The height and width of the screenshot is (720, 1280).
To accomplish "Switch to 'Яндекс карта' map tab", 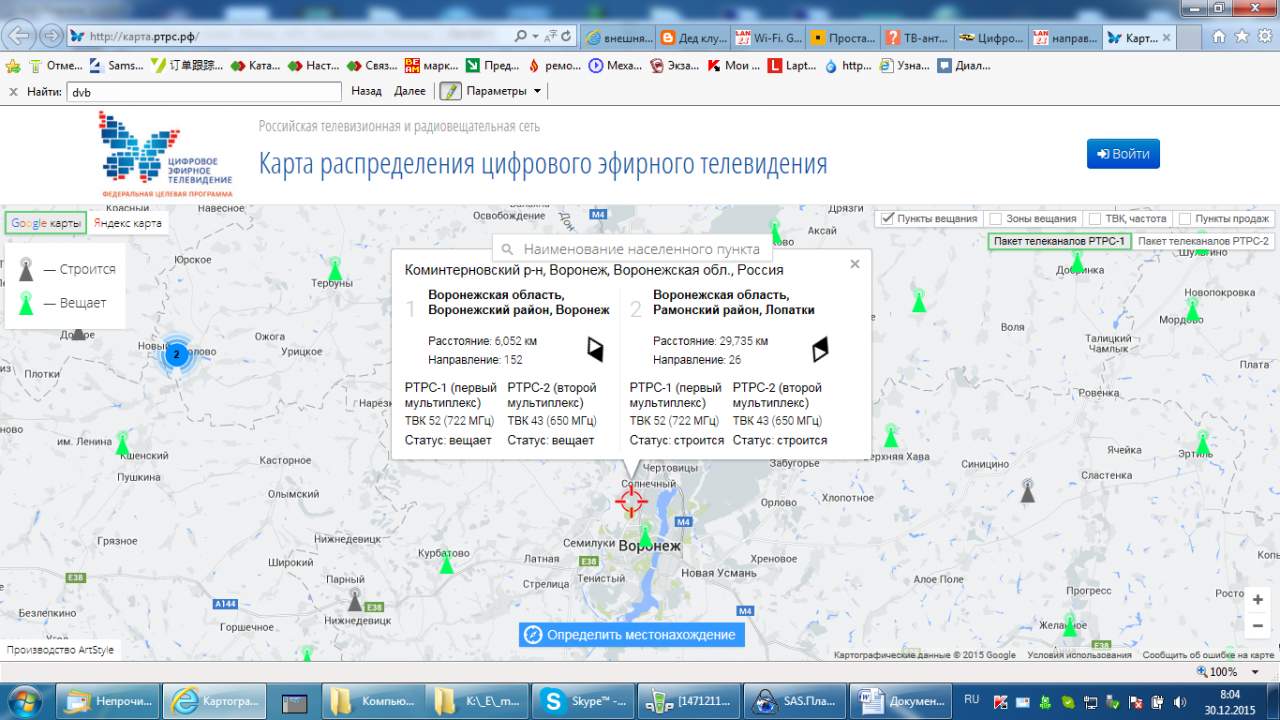I will click(x=128, y=223).
